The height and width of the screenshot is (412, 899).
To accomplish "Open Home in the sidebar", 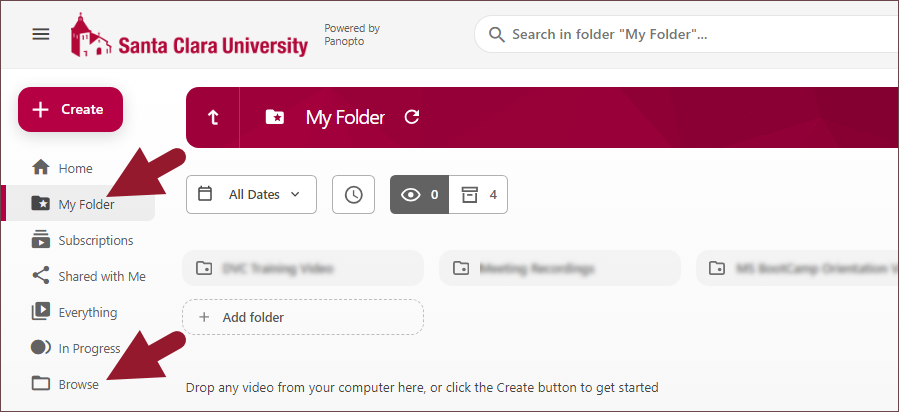I will pos(75,168).
